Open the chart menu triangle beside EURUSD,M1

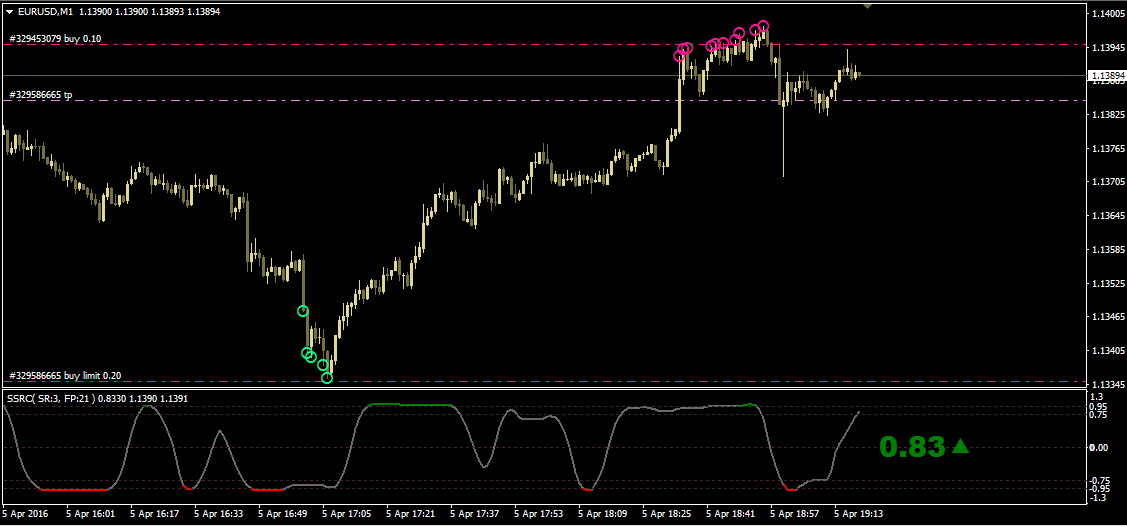coord(9,12)
